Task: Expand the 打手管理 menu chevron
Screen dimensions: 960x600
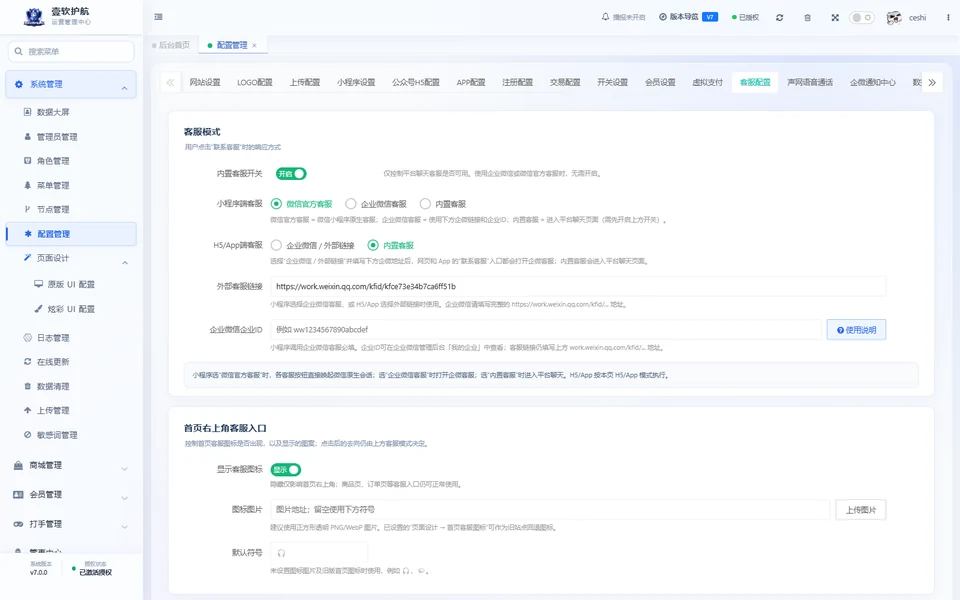Action: tap(124, 527)
